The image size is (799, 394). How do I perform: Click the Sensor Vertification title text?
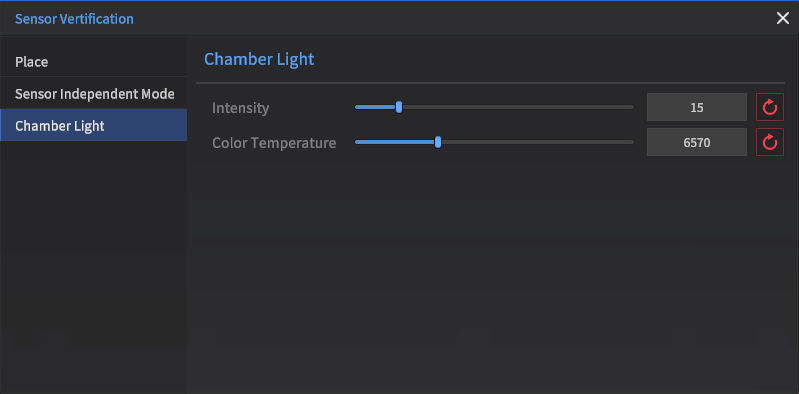pyautogui.click(x=74, y=19)
